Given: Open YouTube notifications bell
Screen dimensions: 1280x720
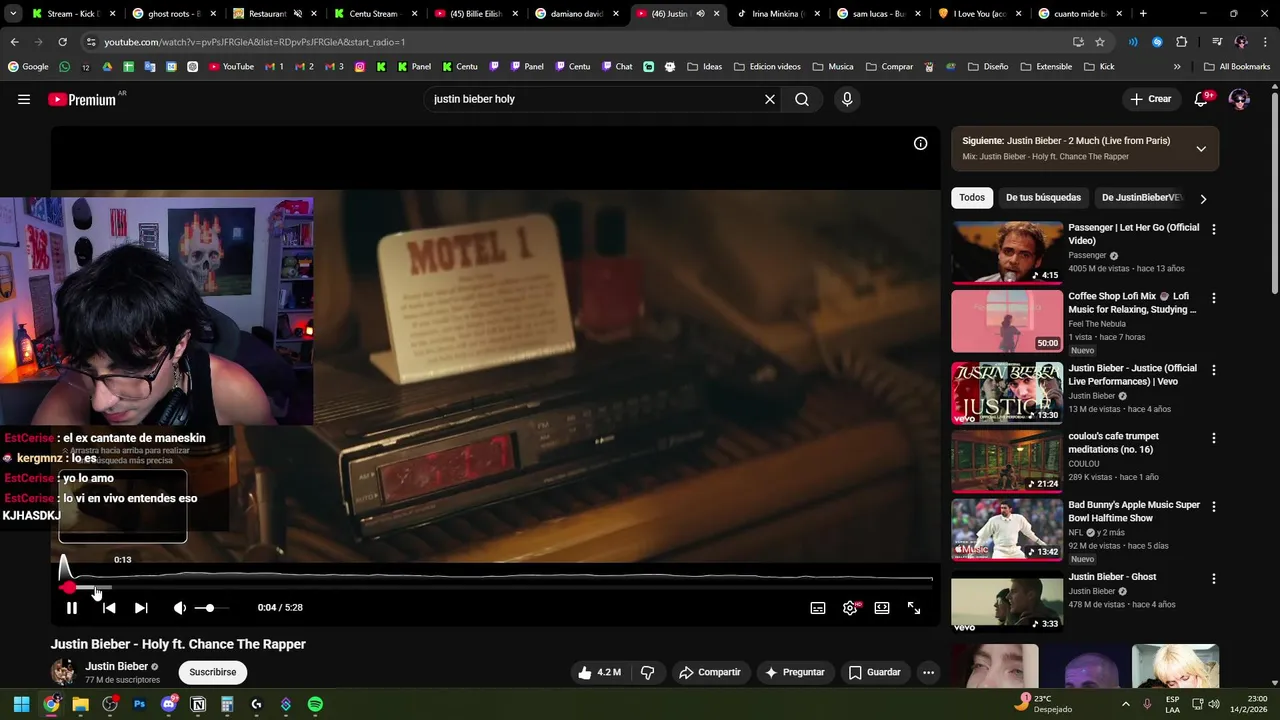Looking at the screenshot, I should coord(1202,99).
